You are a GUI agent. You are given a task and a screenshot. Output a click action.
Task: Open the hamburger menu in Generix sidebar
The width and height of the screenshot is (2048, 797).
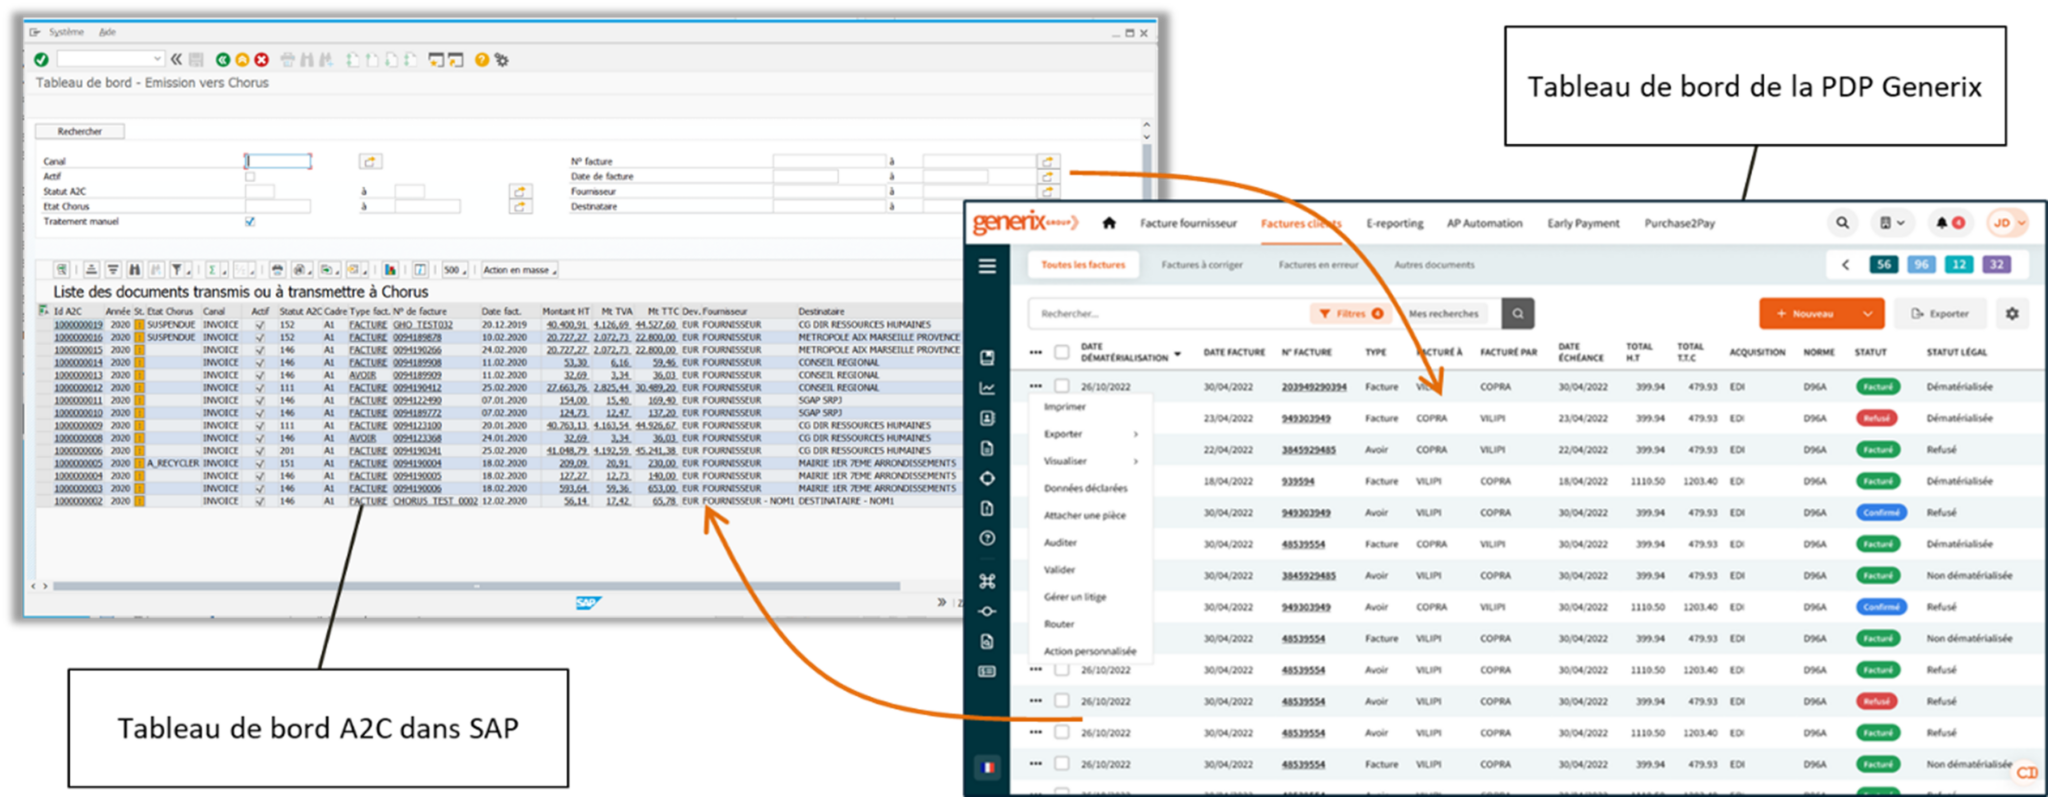point(987,266)
